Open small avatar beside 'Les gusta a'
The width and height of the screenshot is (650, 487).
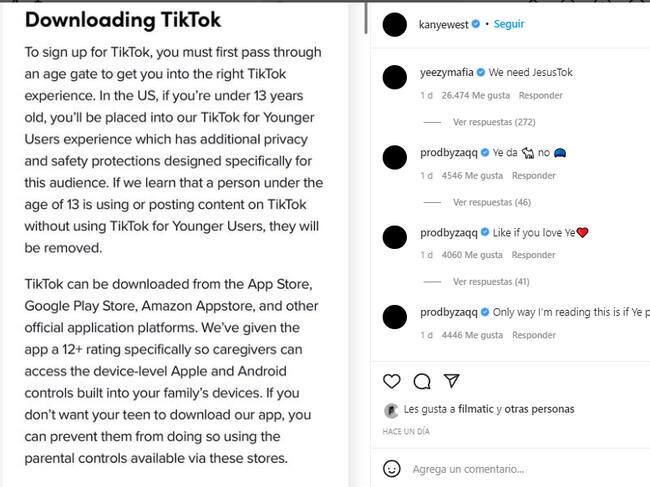click(391, 410)
